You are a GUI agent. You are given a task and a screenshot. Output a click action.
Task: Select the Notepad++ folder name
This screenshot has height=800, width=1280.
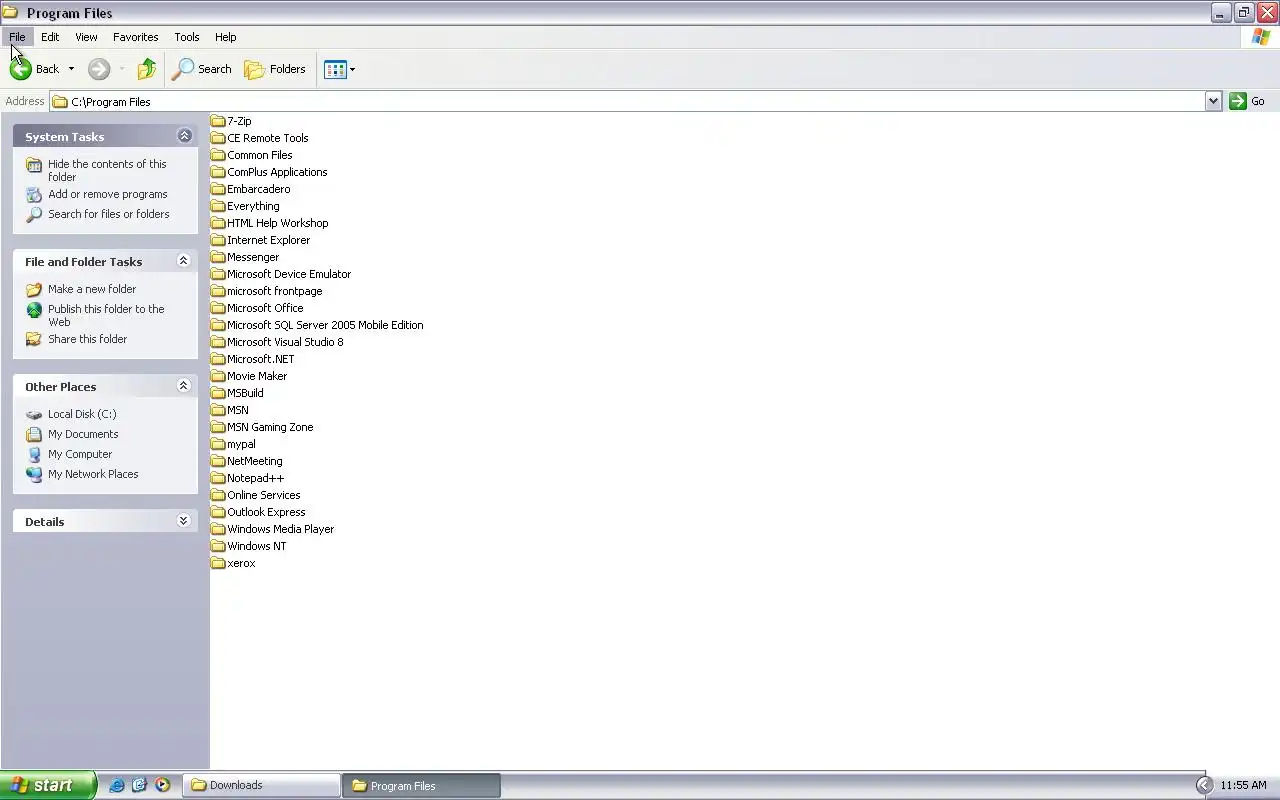click(x=256, y=478)
